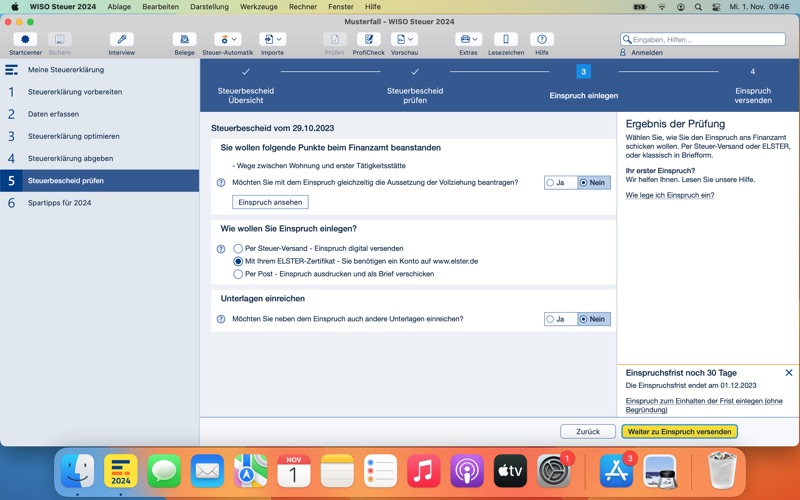Open the Belege toolbar icon

tap(184, 39)
